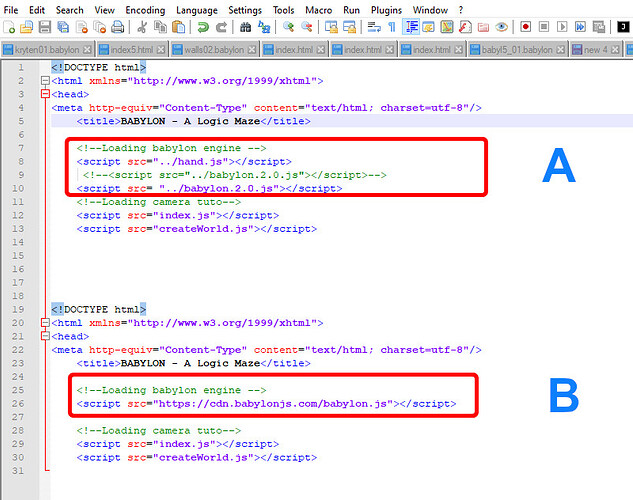Image resolution: width=633 pixels, height=500 pixels.
Task: Toggle synchronized horizontal scrolling
Action: pos(349,27)
